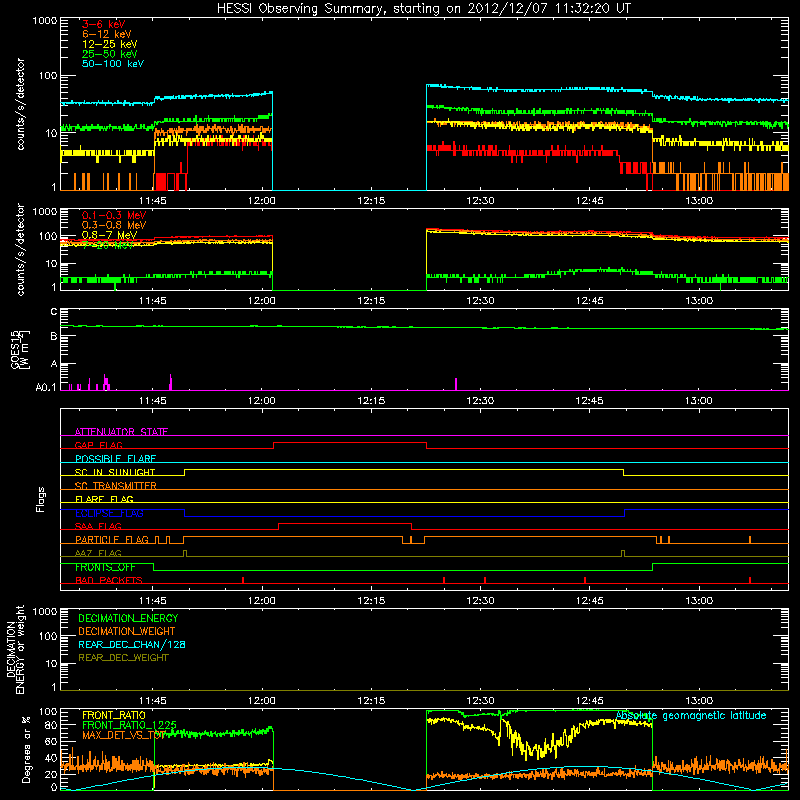Viewport: 800px width, 800px height.
Task: Click the 0.1-0.3 MeV legend label
Action: 114,215
